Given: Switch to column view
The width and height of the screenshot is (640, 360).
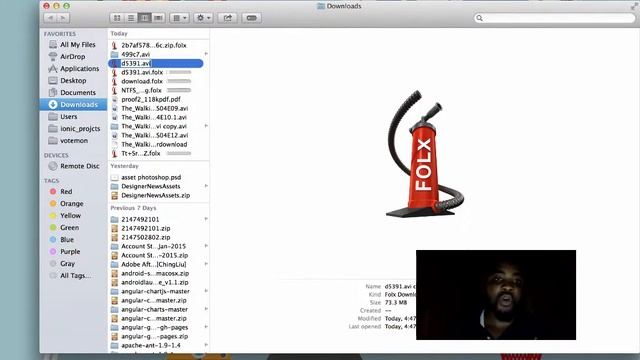Looking at the screenshot, I should [144, 18].
